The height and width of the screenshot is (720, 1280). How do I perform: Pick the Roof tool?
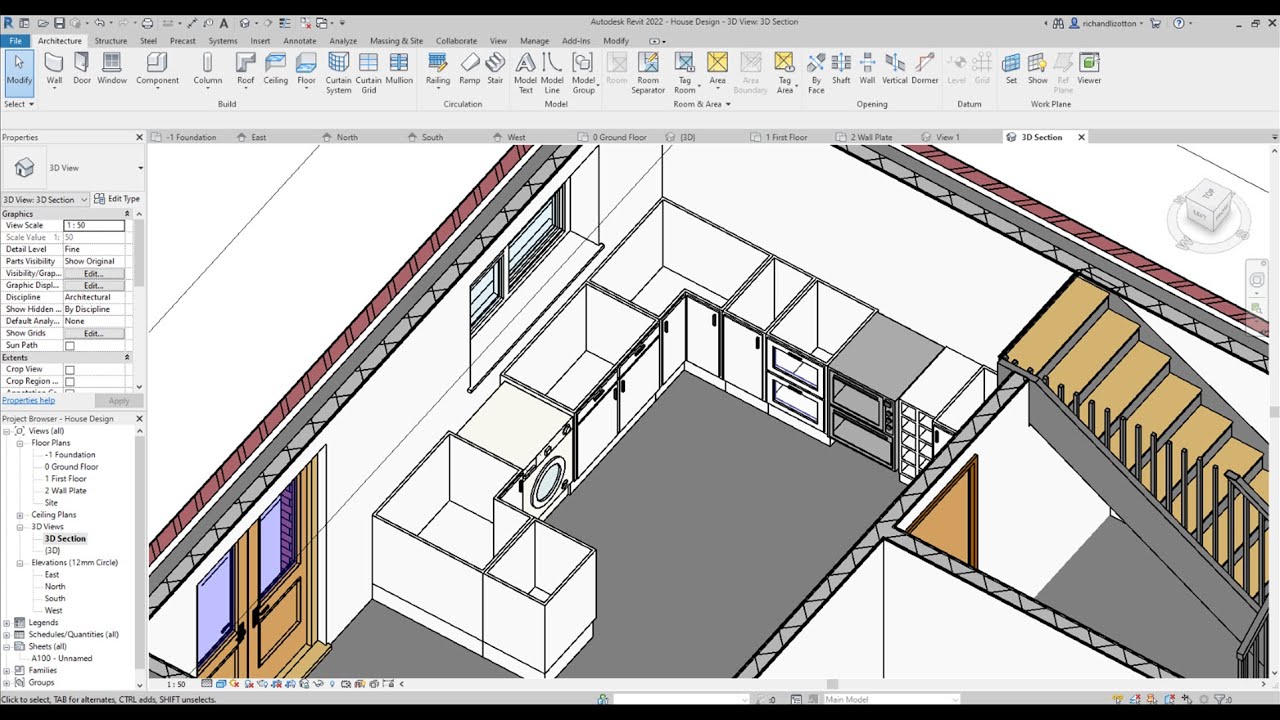click(x=245, y=69)
